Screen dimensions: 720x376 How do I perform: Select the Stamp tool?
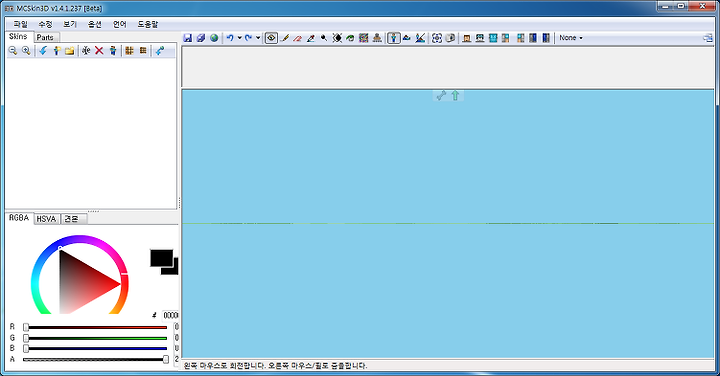tap(377, 38)
